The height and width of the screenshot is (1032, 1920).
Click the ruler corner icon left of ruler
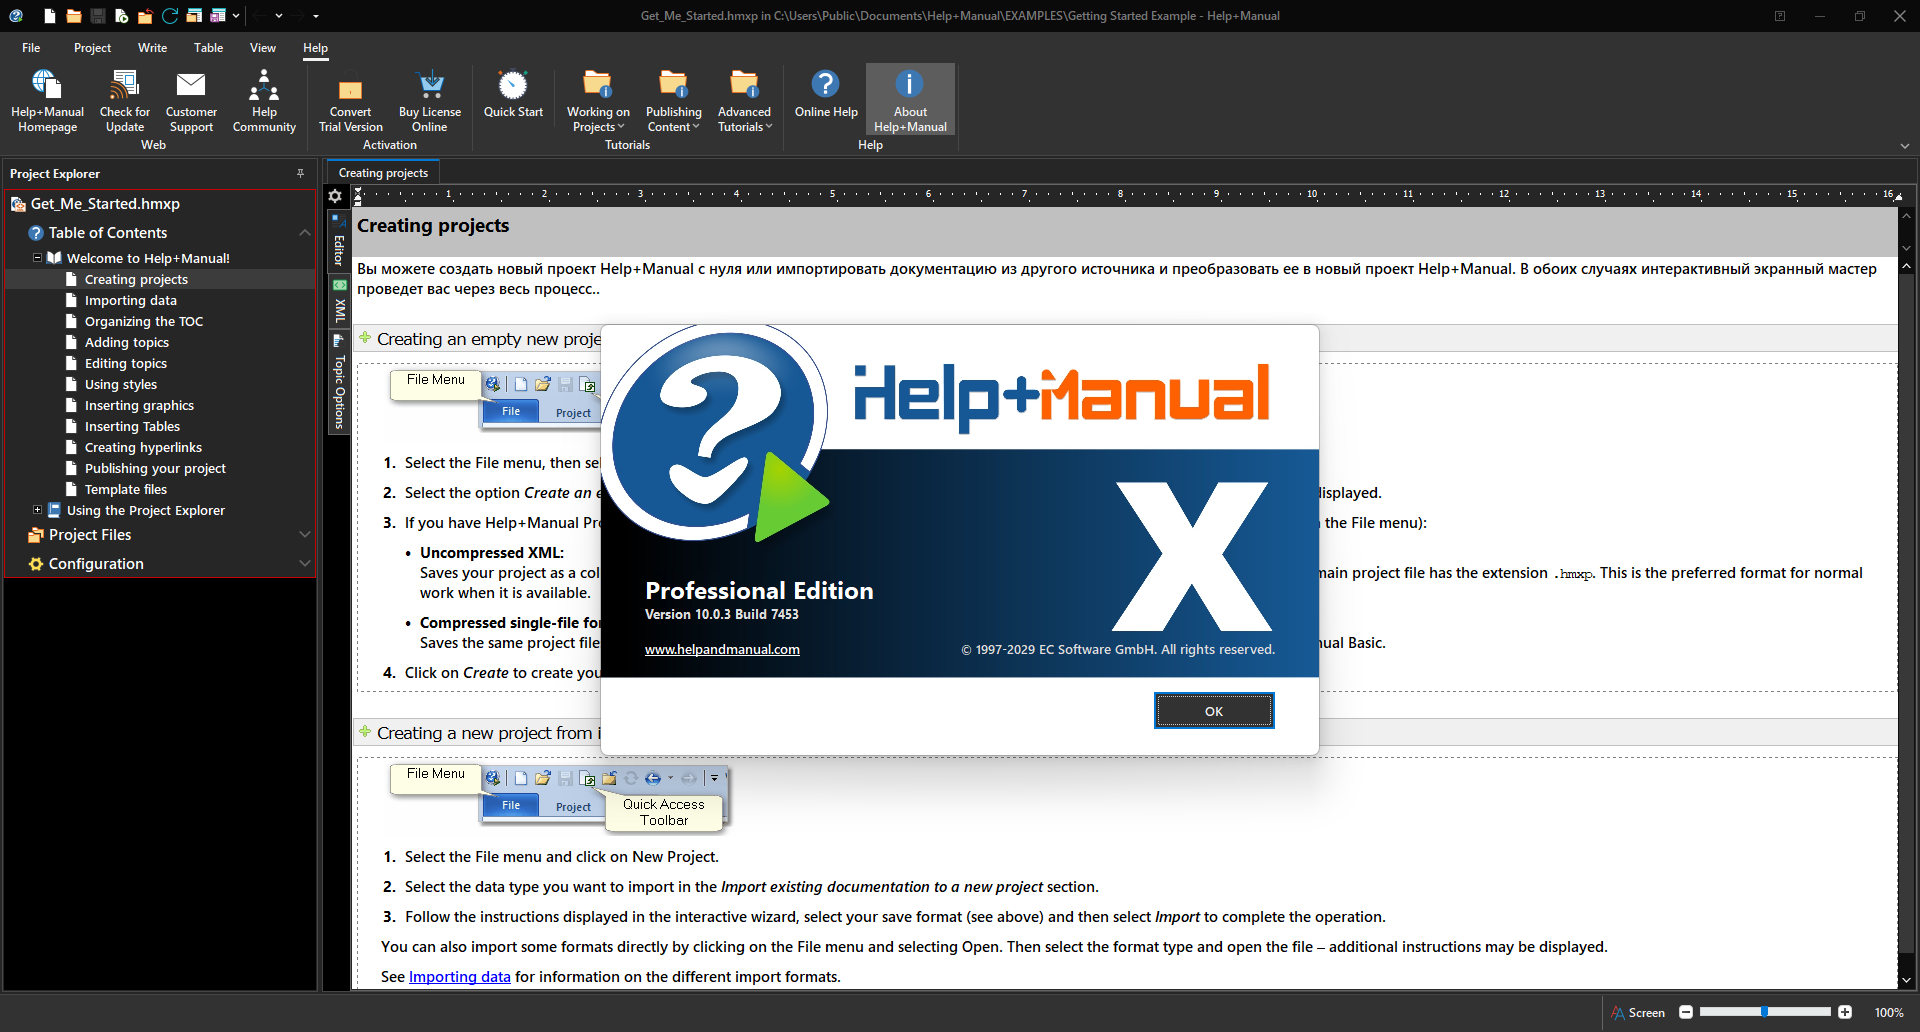point(358,196)
